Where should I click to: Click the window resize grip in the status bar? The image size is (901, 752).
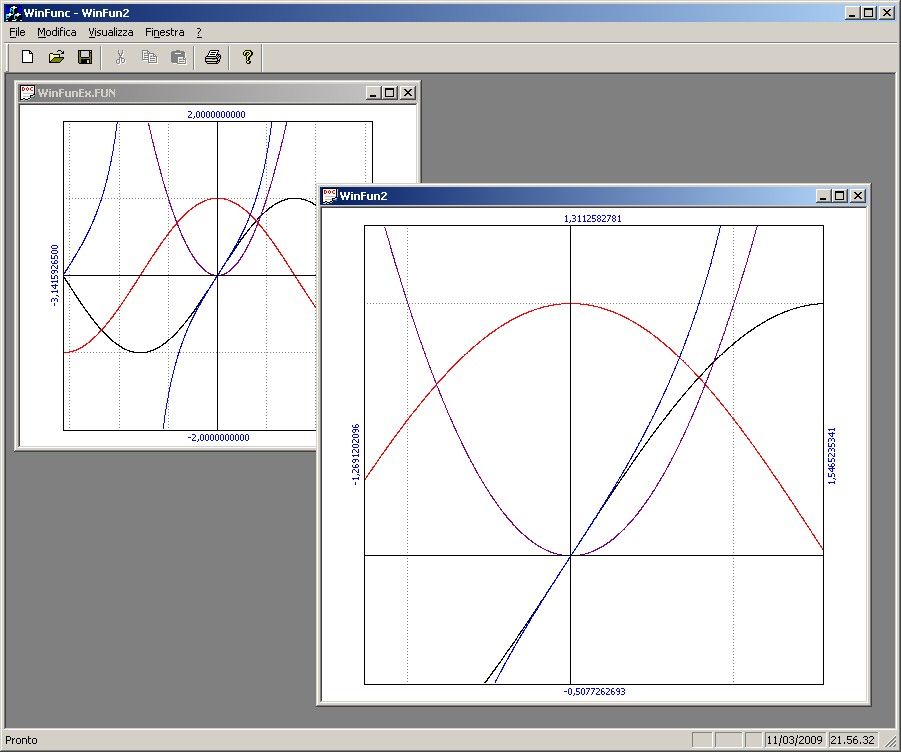click(892, 742)
